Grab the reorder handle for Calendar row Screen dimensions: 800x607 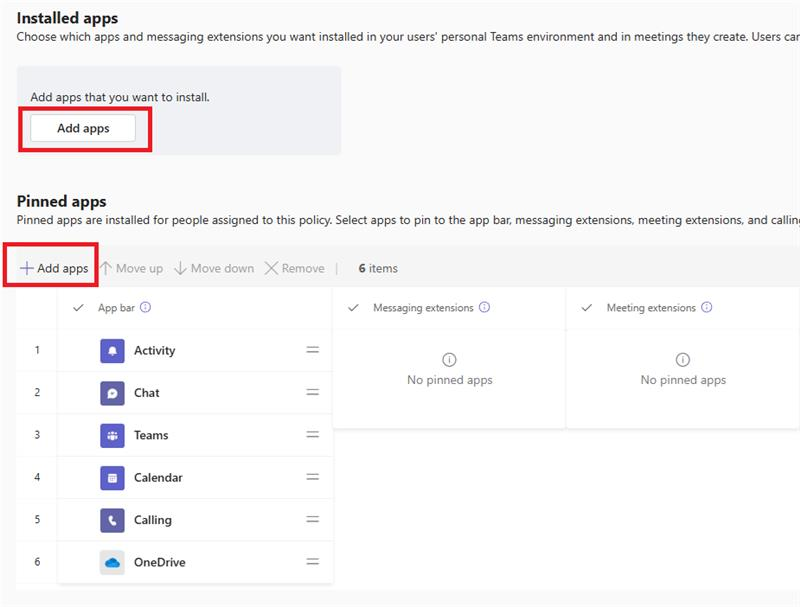313,477
